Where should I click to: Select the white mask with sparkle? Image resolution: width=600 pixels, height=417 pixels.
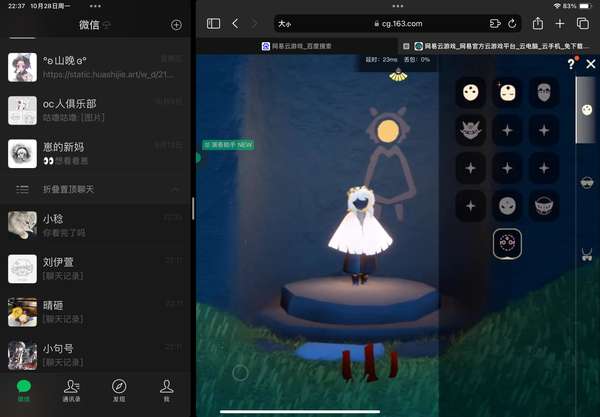pos(507,92)
